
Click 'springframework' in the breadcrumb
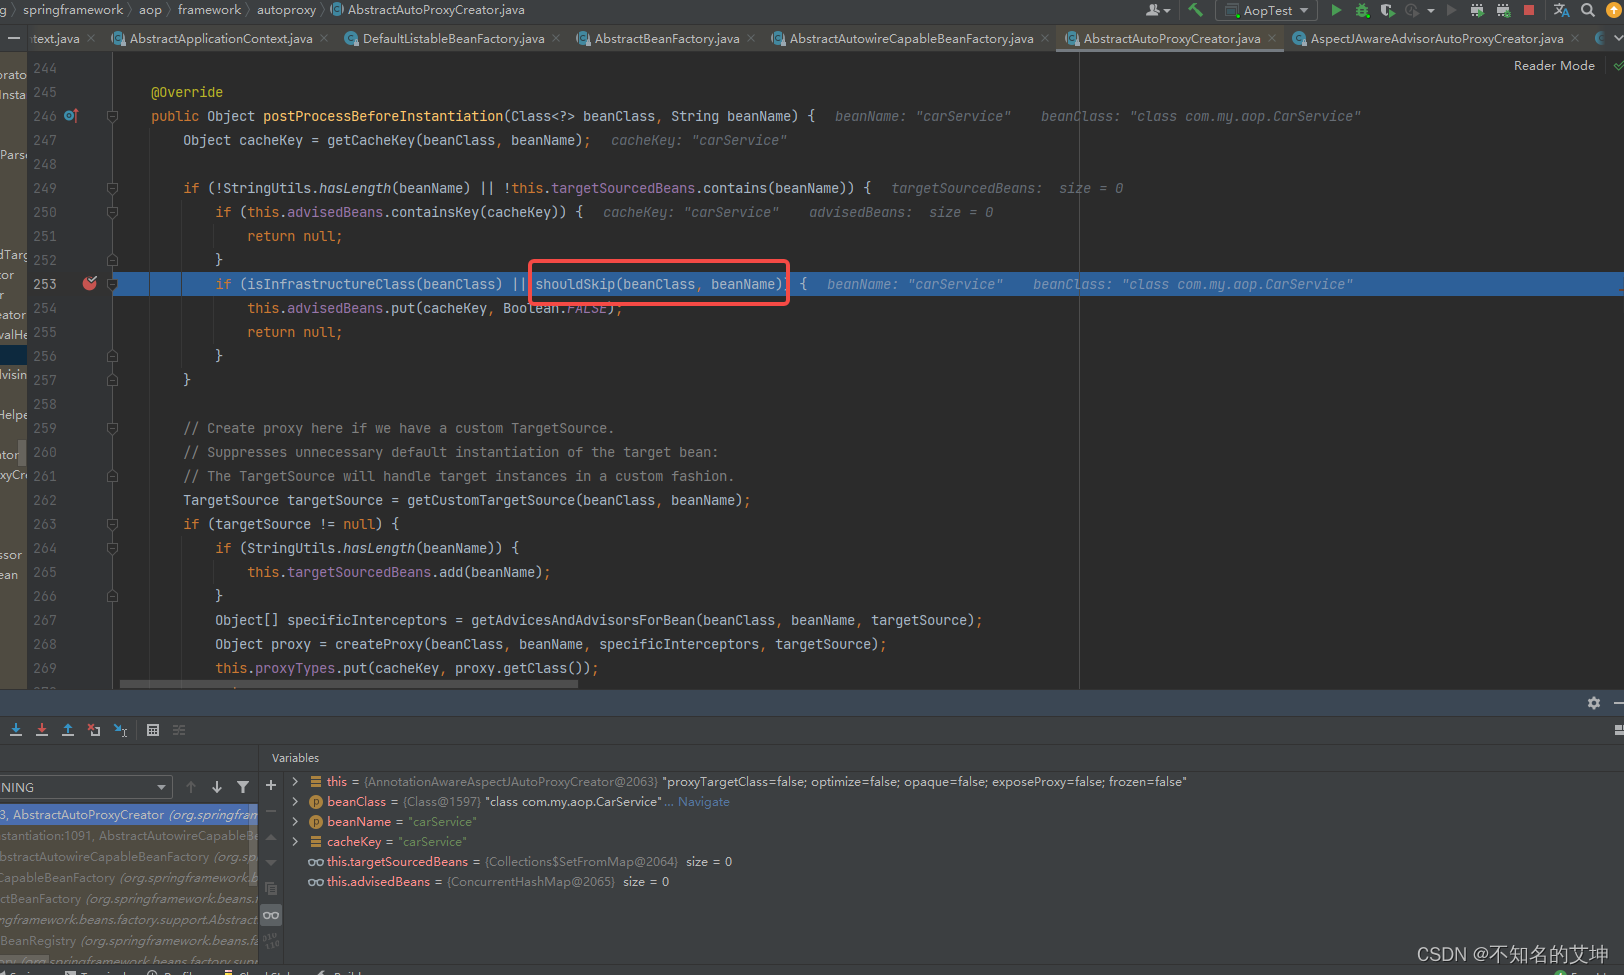(x=73, y=10)
